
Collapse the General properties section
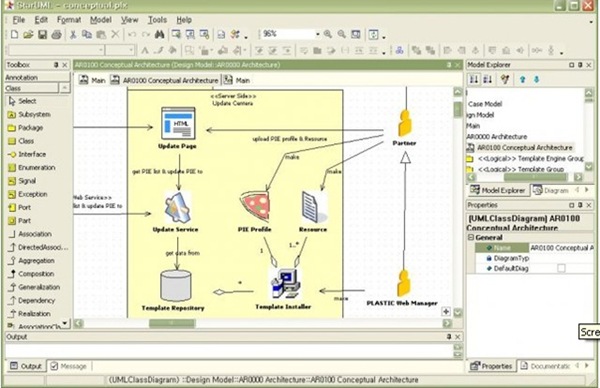[x=471, y=237]
